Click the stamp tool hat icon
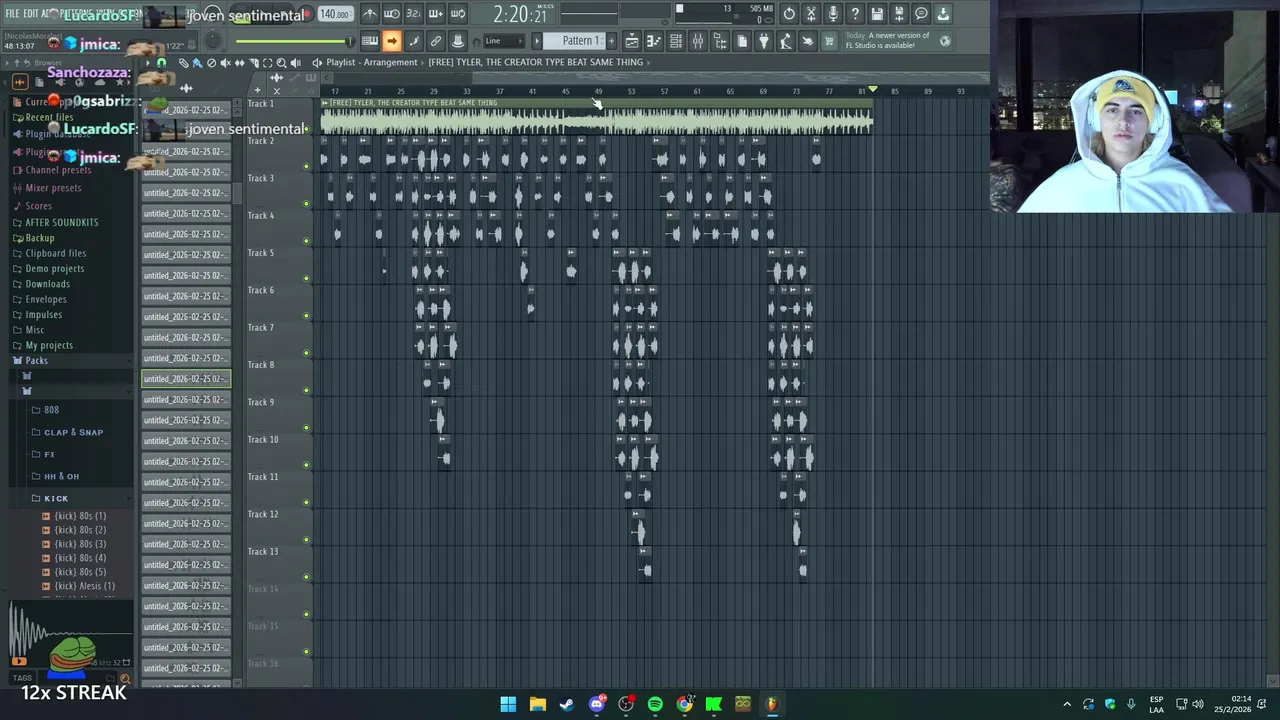 coord(458,41)
